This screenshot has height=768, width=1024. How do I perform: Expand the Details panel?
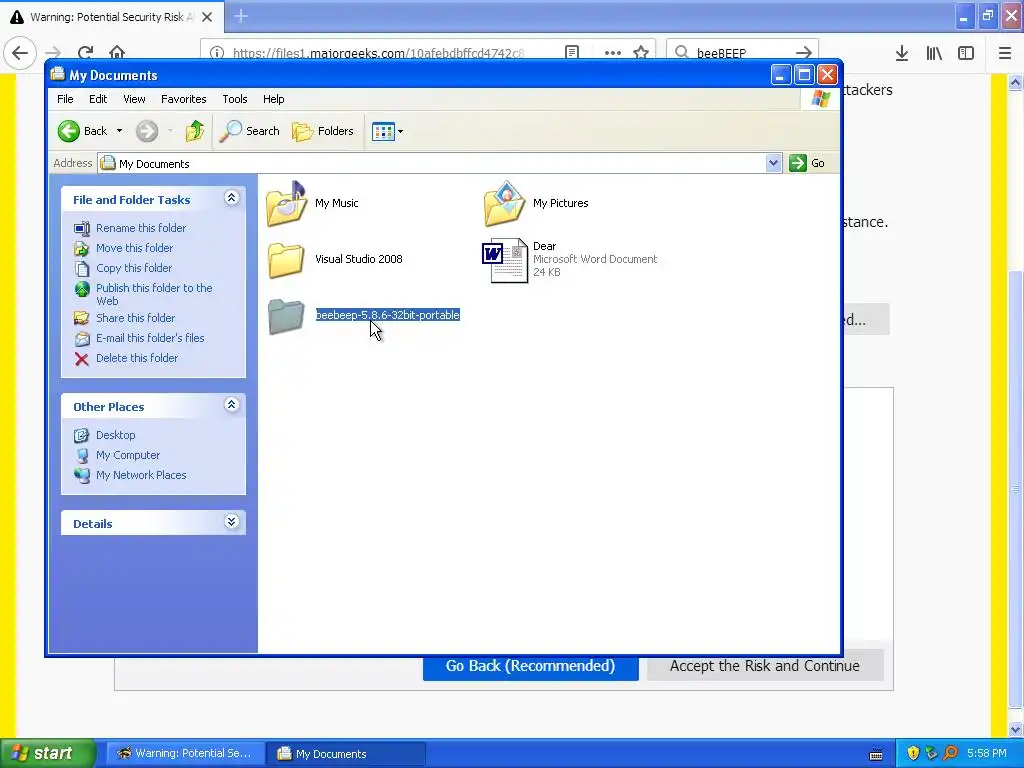(x=231, y=522)
